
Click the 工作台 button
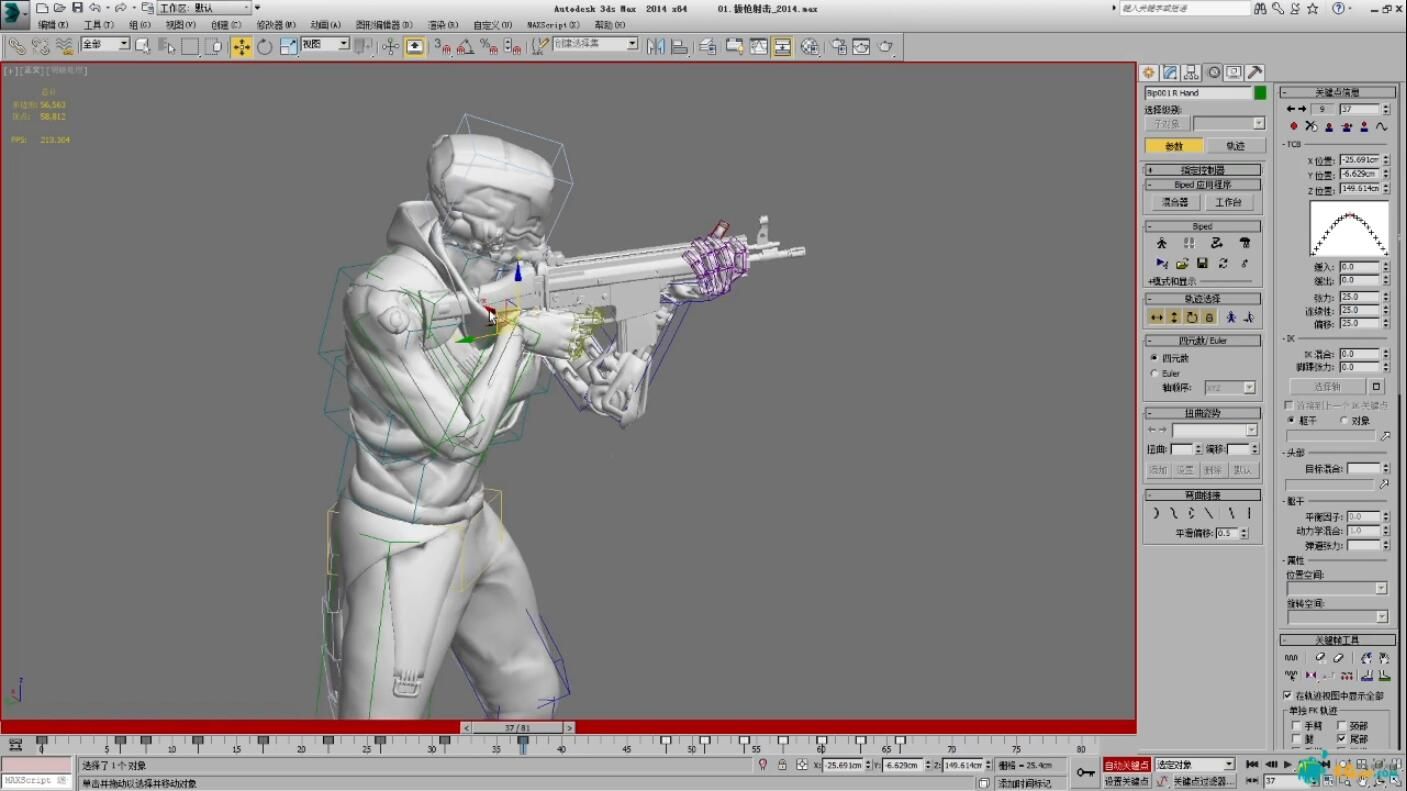(1228, 202)
